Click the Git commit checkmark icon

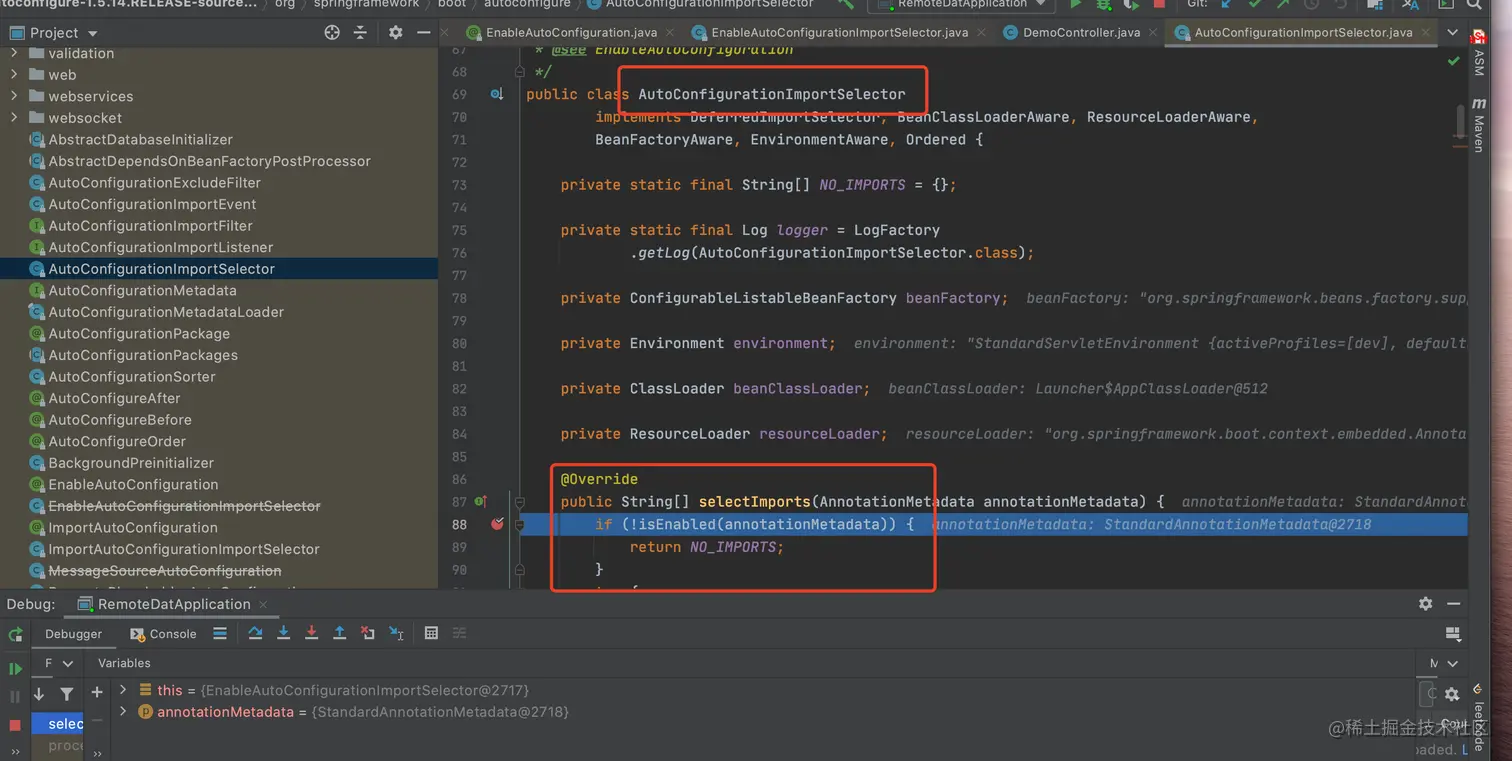click(1255, 5)
